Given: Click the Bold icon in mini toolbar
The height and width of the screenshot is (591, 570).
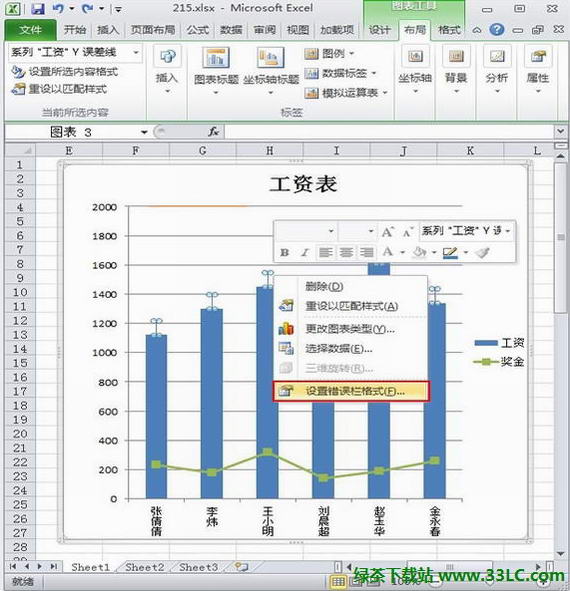Looking at the screenshot, I should [285, 253].
